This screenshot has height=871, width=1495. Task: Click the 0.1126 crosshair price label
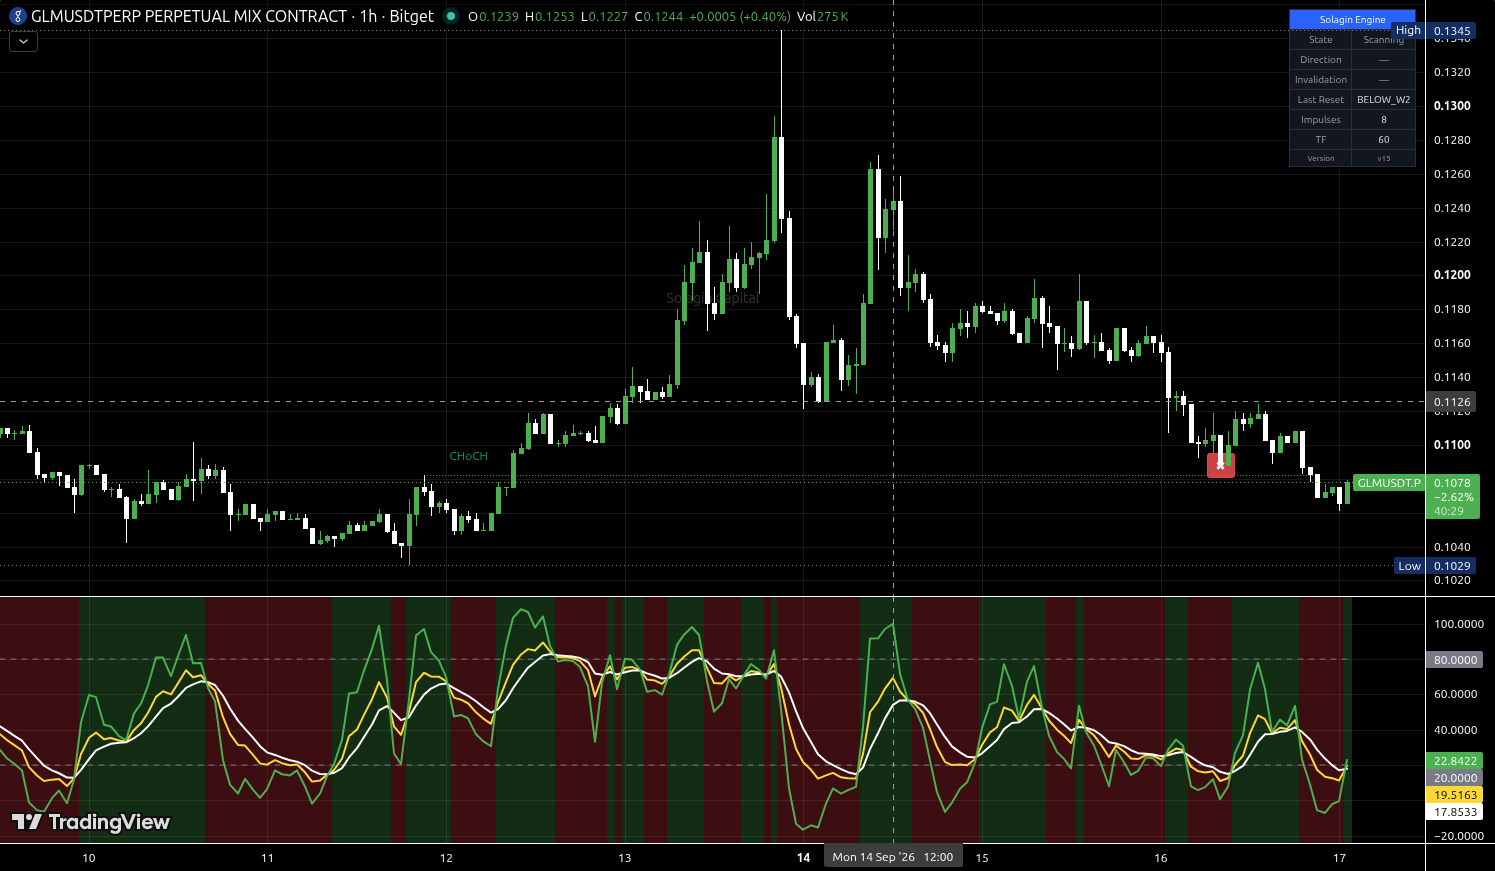(x=1452, y=402)
